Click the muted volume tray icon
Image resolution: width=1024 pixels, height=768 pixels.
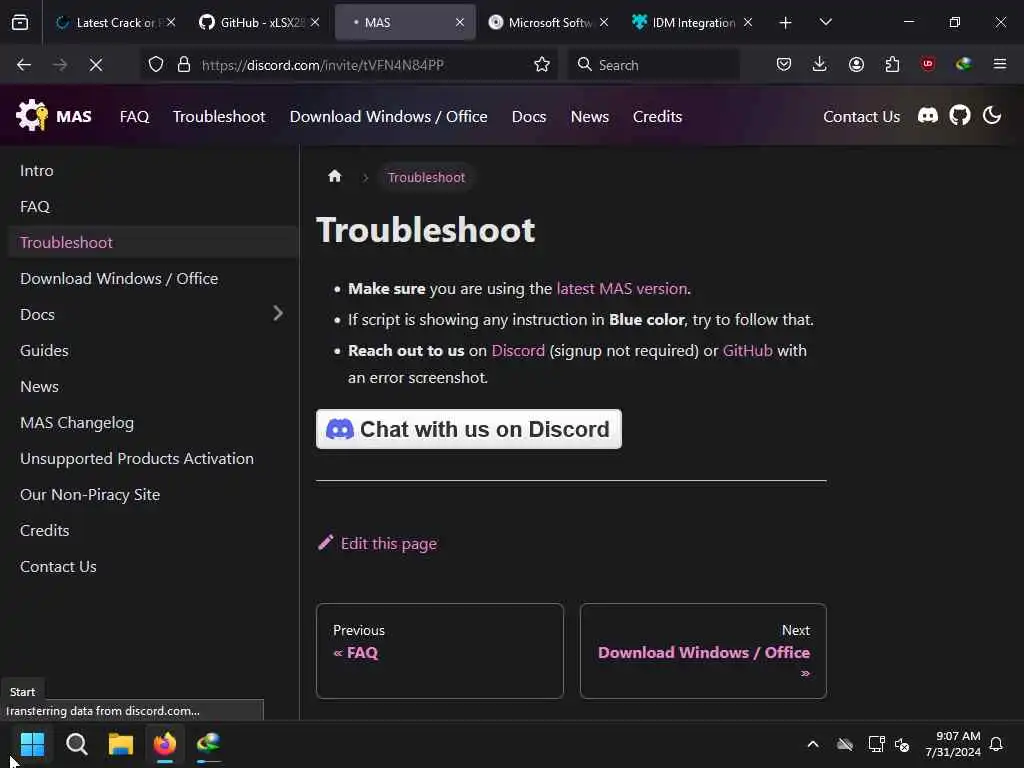(x=901, y=744)
